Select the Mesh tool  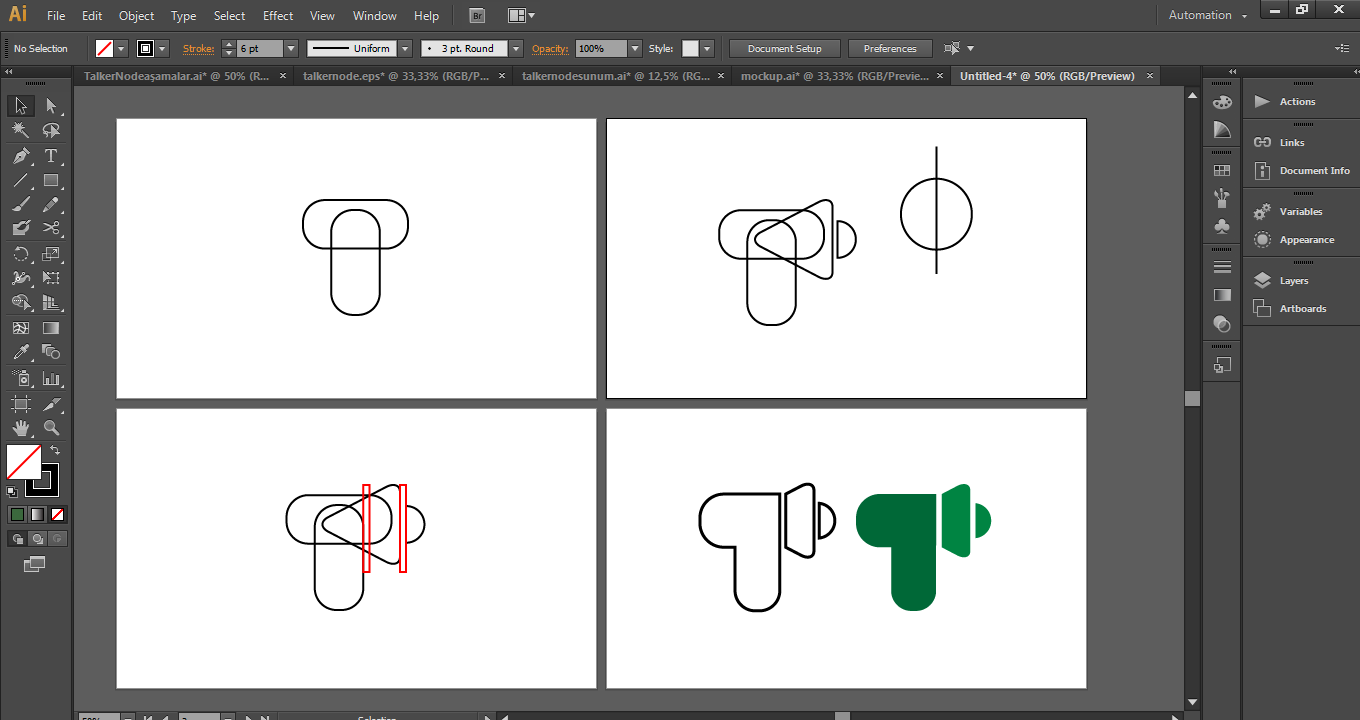(x=21, y=327)
